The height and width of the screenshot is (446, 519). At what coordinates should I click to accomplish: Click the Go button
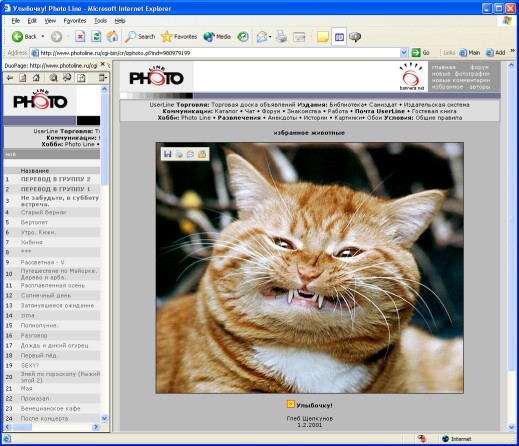[x=420, y=53]
